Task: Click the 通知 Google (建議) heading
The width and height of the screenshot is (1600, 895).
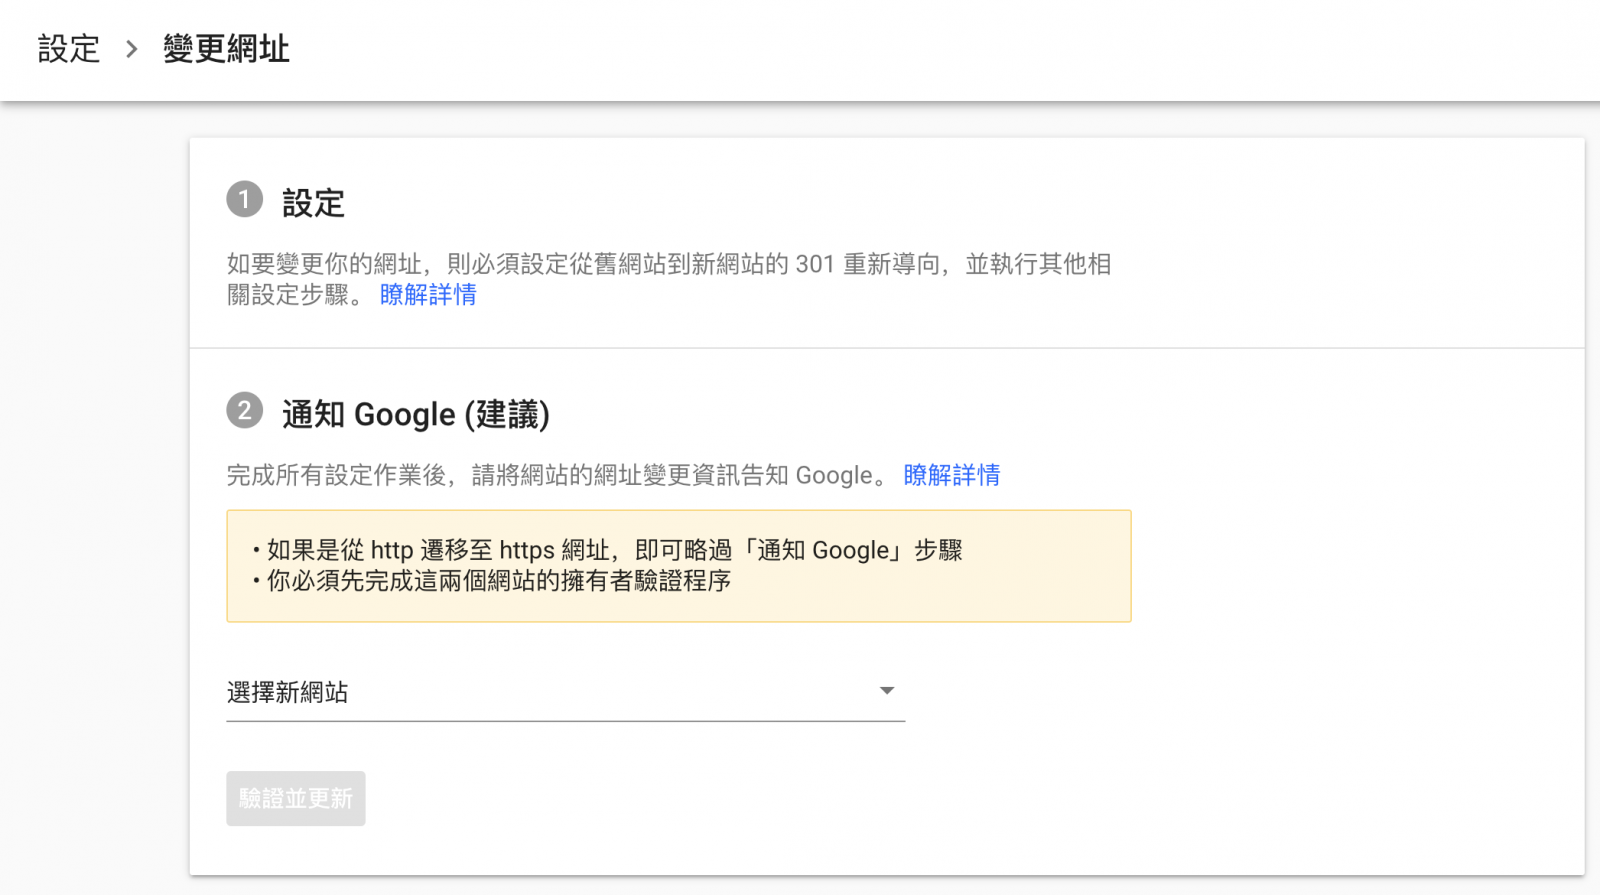Action: click(416, 414)
